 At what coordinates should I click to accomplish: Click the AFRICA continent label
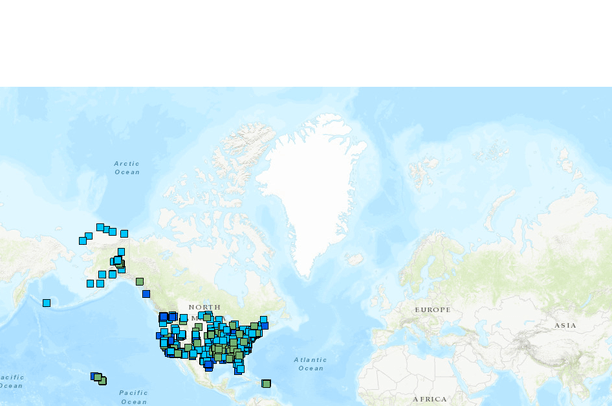pos(430,399)
